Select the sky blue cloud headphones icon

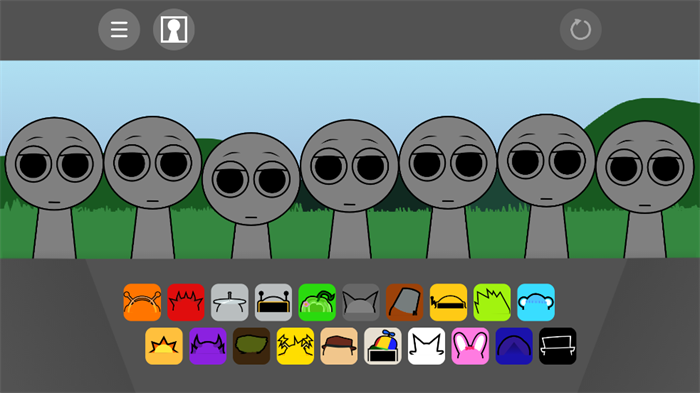coord(536,302)
